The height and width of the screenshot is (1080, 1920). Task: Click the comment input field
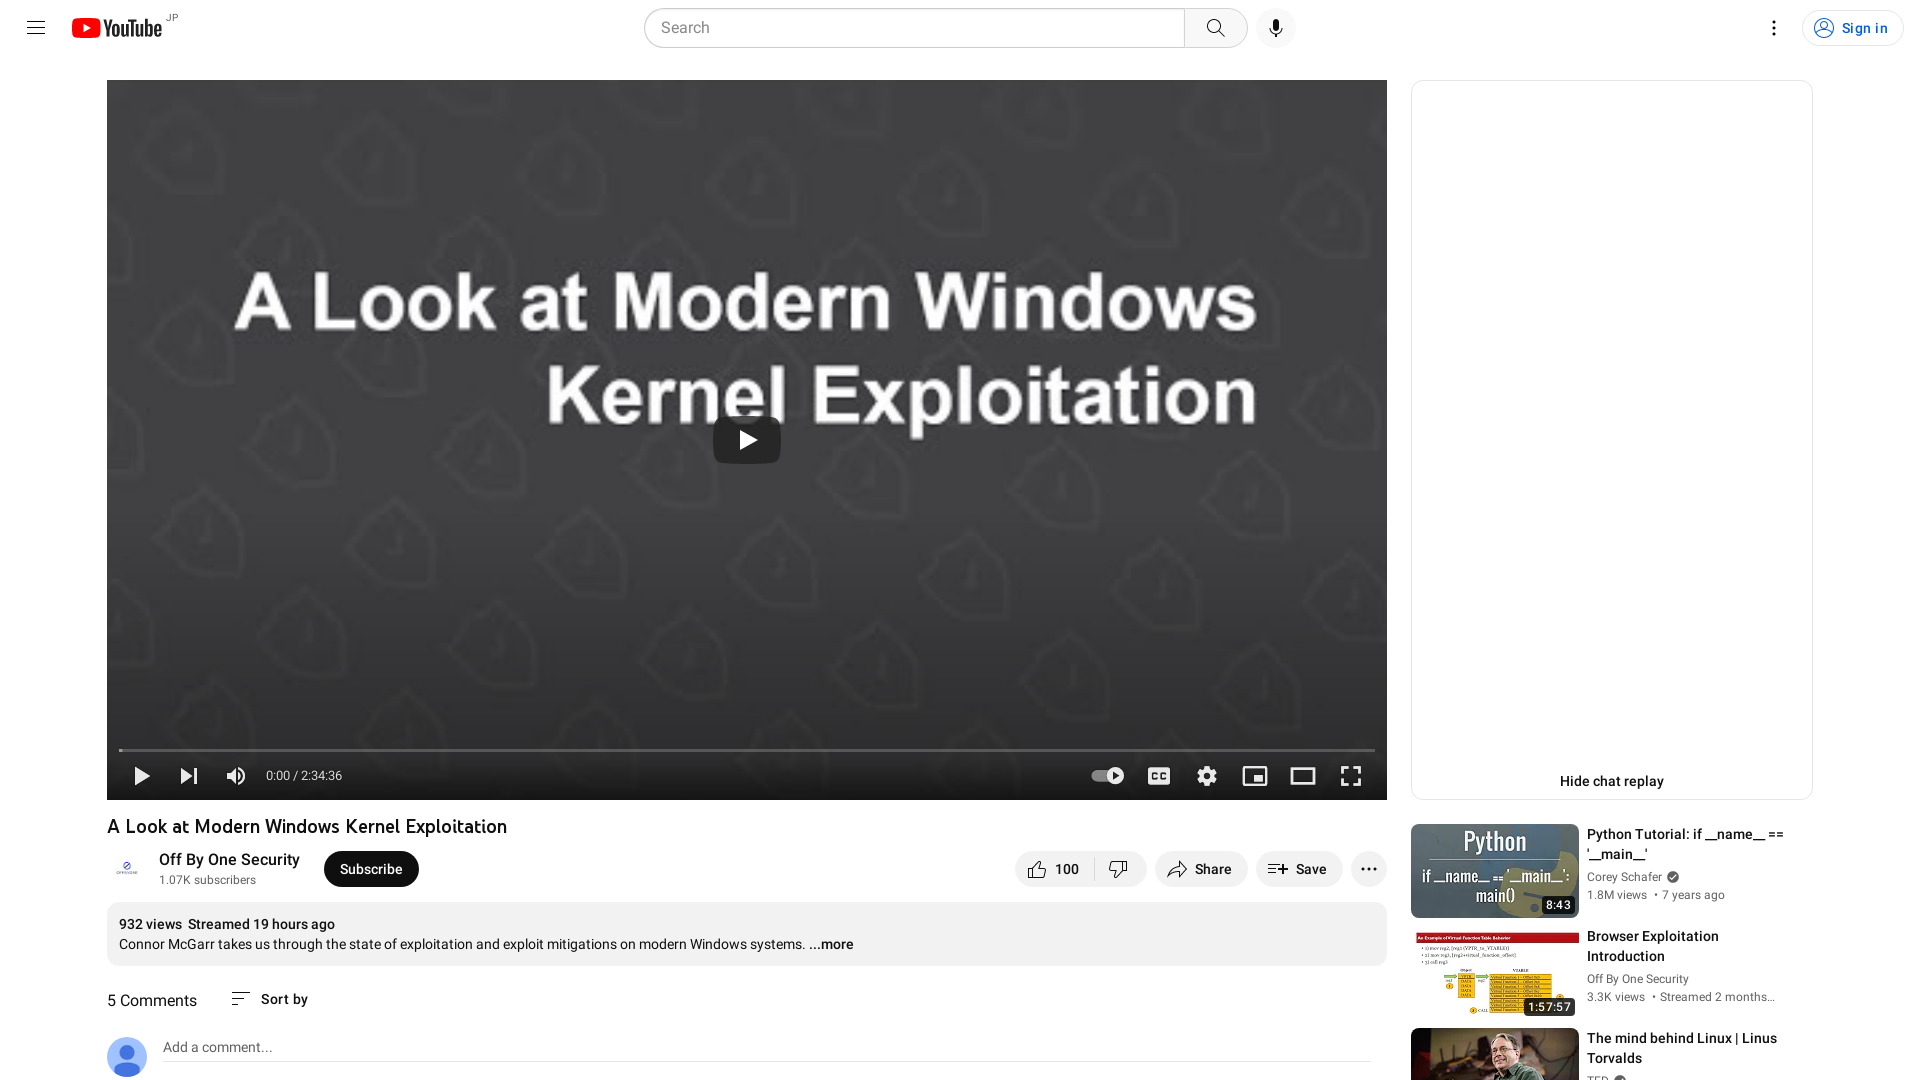(x=400, y=1047)
